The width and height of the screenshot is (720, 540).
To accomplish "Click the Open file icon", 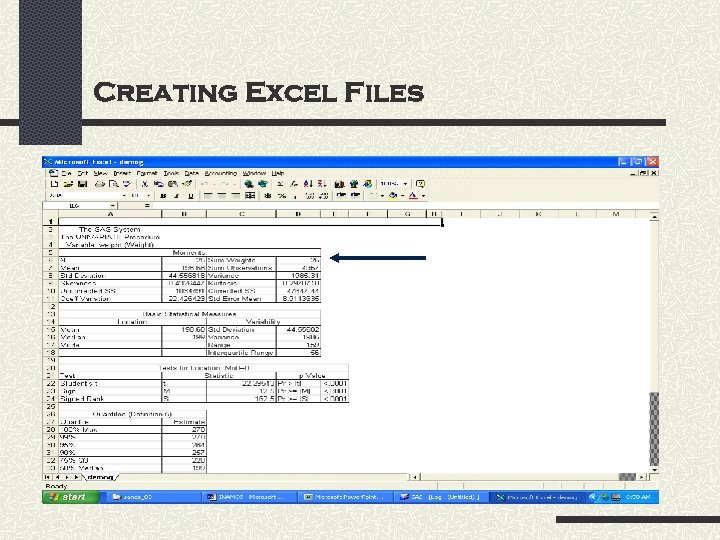I will tap(68, 184).
